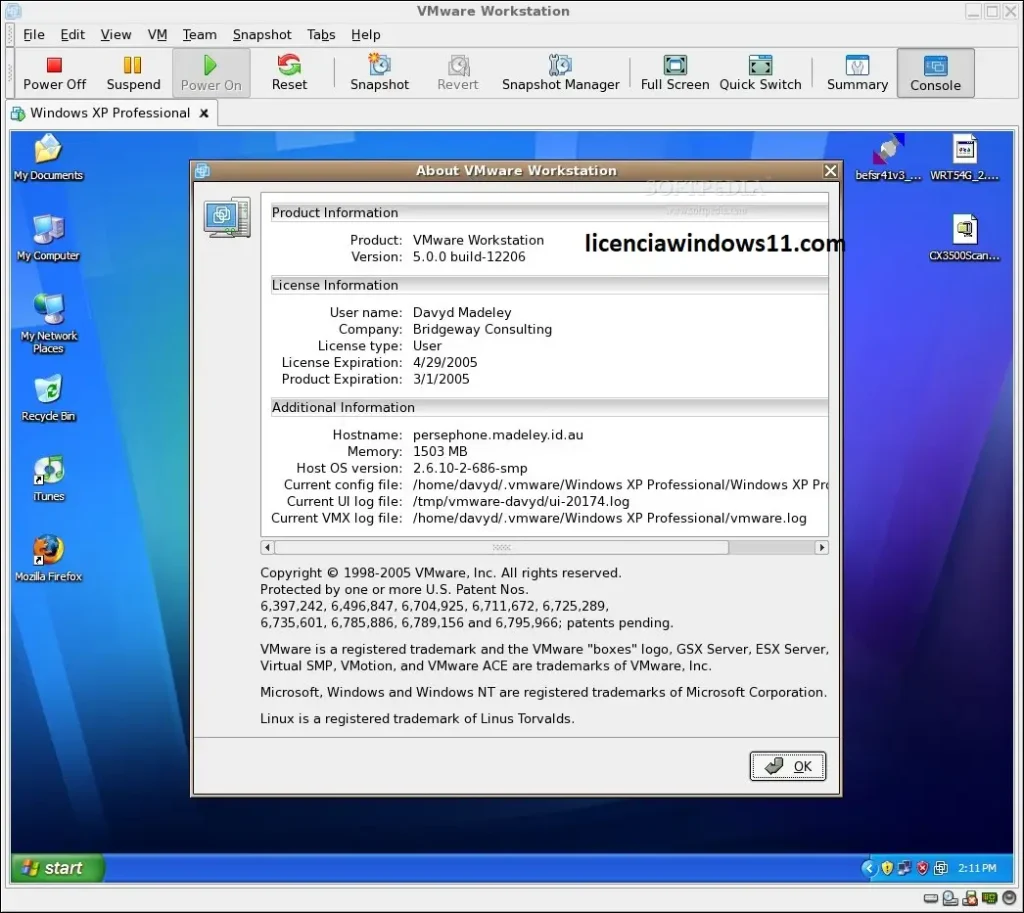Image resolution: width=1024 pixels, height=913 pixels.
Task: Open the Edit menu
Action: pos(72,35)
